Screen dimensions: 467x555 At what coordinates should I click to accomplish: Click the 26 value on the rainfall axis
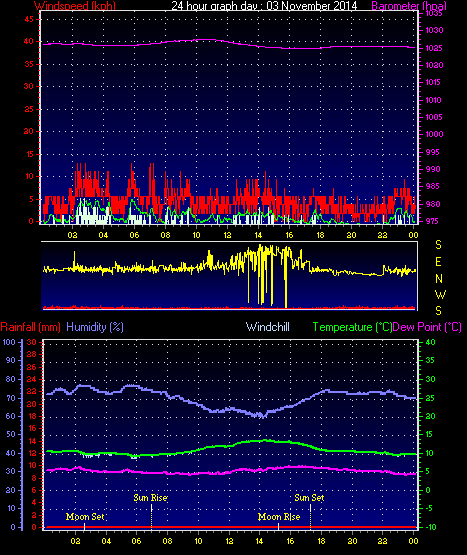click(x=32, y=367)
